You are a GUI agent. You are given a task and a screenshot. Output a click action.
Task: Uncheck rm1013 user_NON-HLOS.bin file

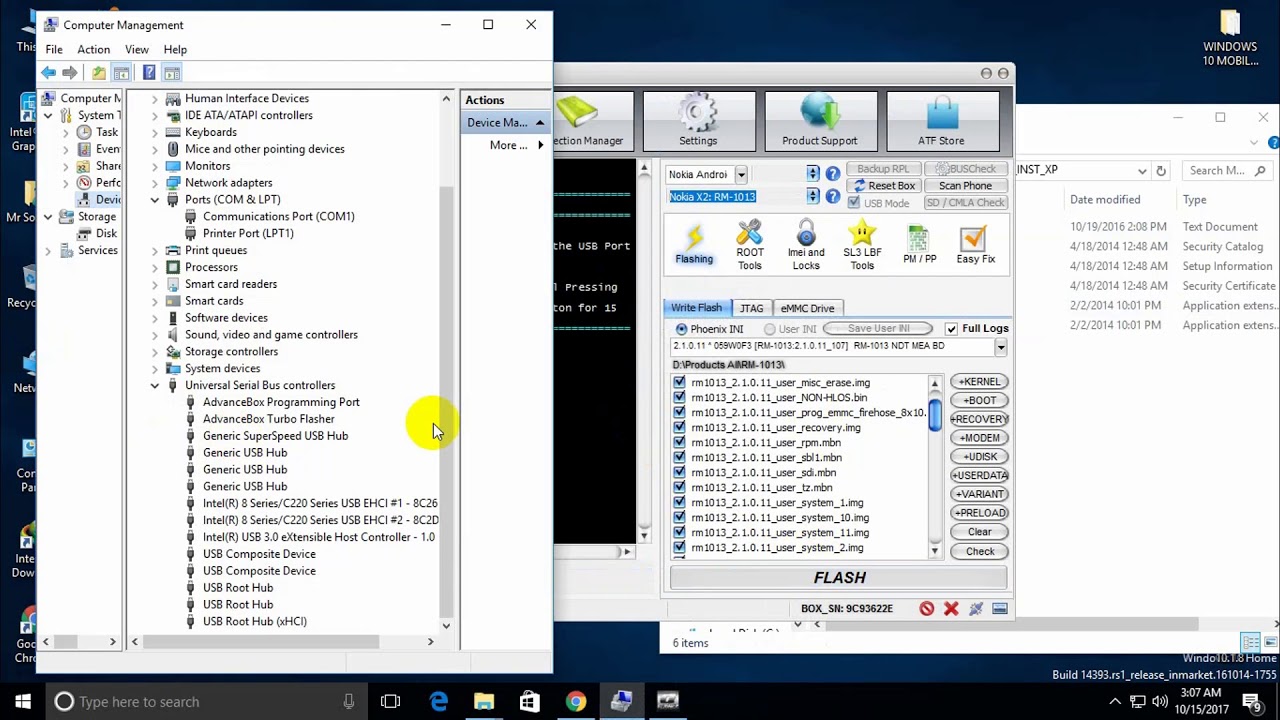pos(680,398)
